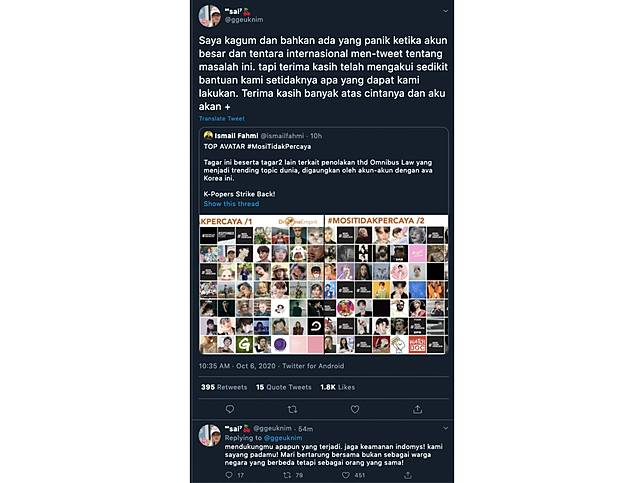Image resolution: width=644 pixels, height=483 pixels.
Task: Share the main tweet
Action: coord(417,409)
